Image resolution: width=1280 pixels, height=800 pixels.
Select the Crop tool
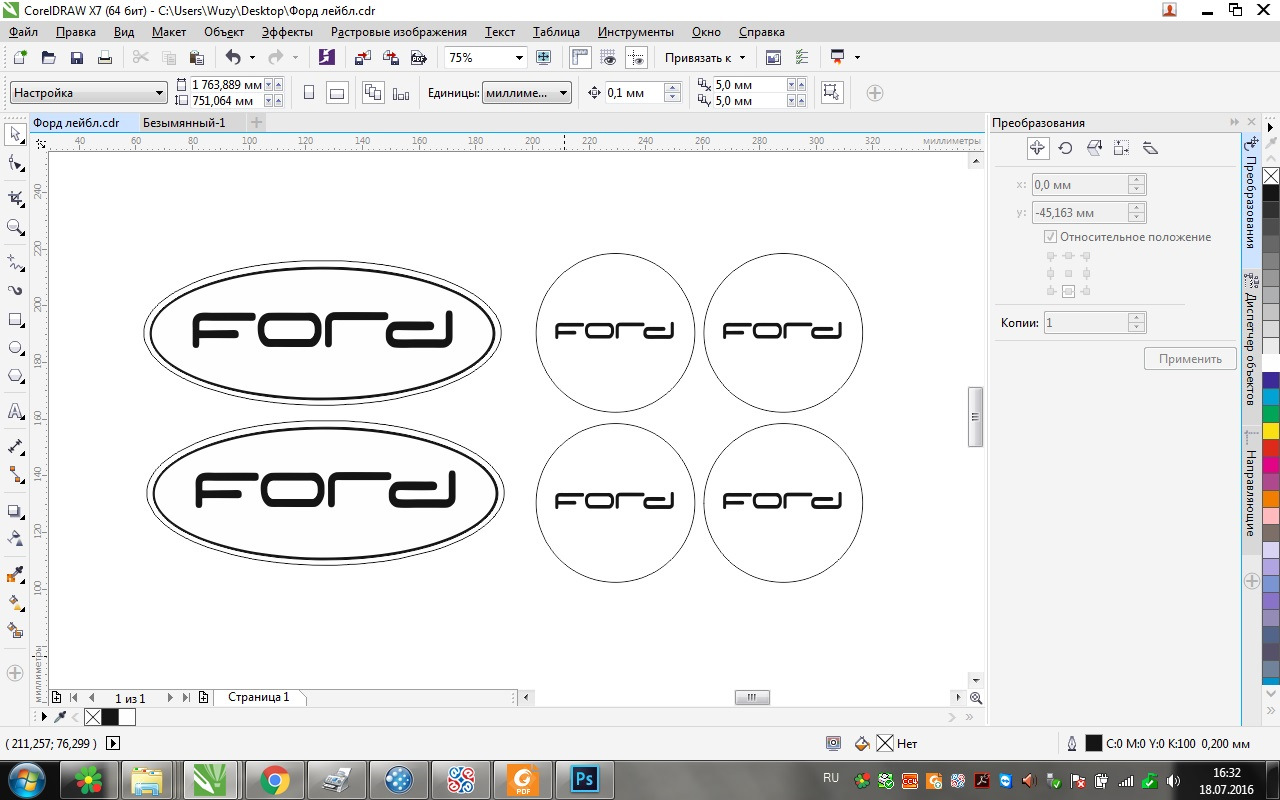(15, 198)
